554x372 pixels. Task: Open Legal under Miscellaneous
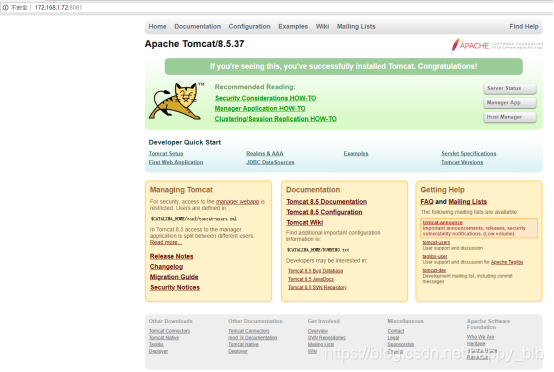pyautogui.click(x=393, y=338)
